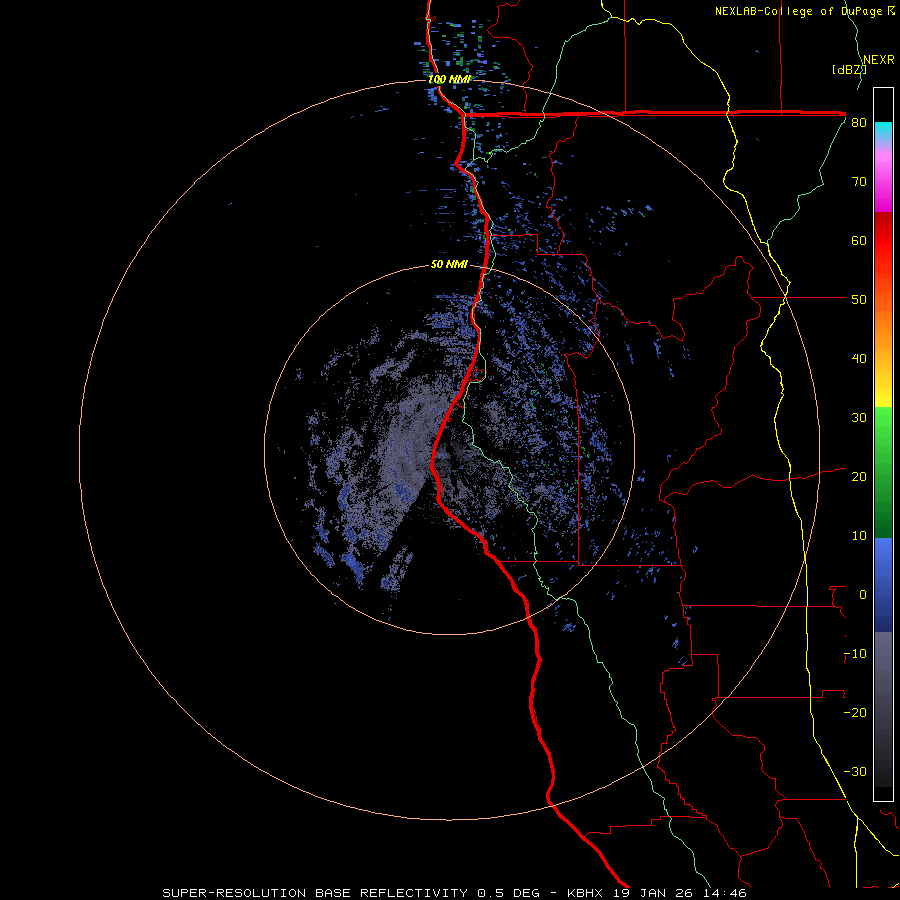
Task: Click the 30 value on the dBZ scale
Action: pyautogui.click(x=859, y=417)
